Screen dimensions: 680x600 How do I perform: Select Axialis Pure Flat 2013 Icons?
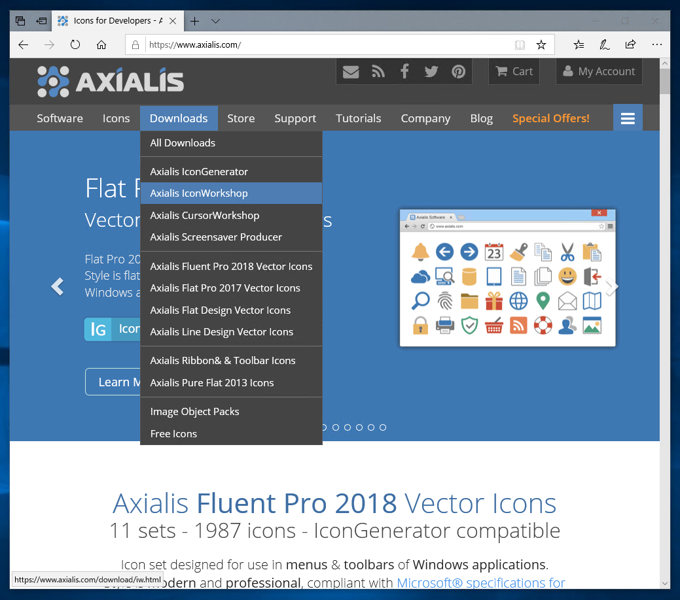[x=231, y=383]
